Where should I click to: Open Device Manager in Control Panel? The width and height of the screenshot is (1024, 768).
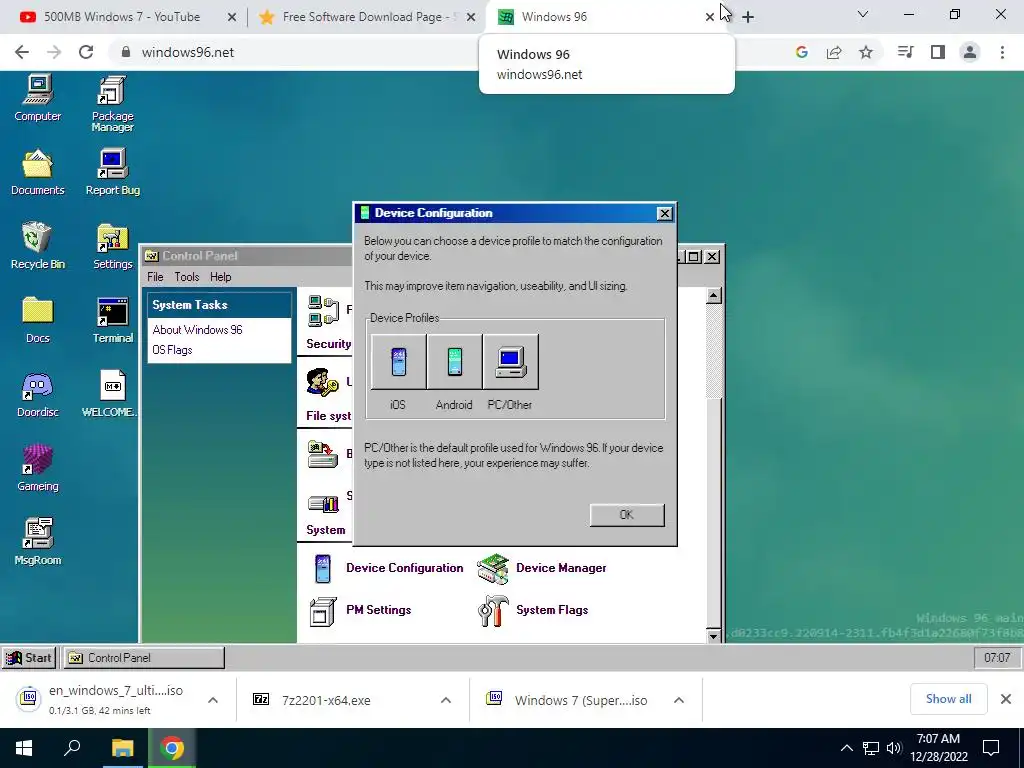pyautogui.click(x=542, y=568)
